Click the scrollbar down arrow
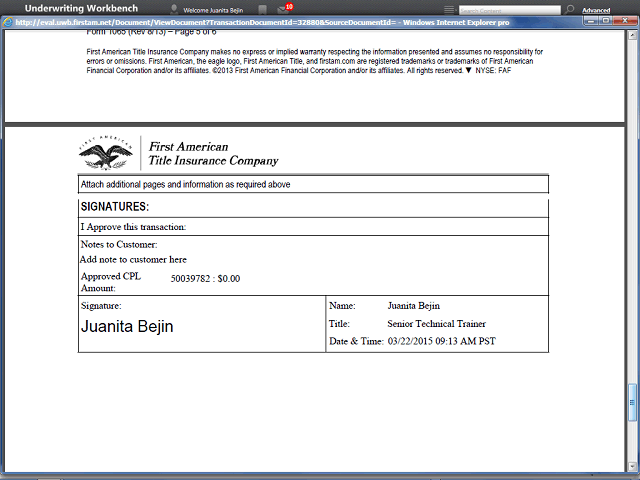The height and width of the screenshot is (480, 640). point(632,466)
